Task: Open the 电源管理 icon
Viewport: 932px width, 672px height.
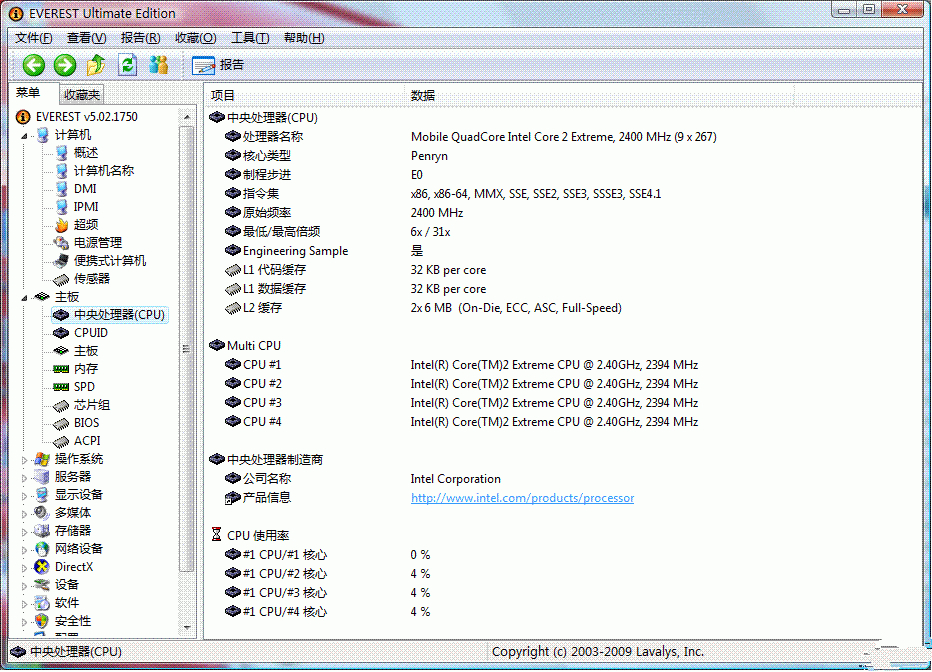Action: pyautogui.click(x=61, y=243)
